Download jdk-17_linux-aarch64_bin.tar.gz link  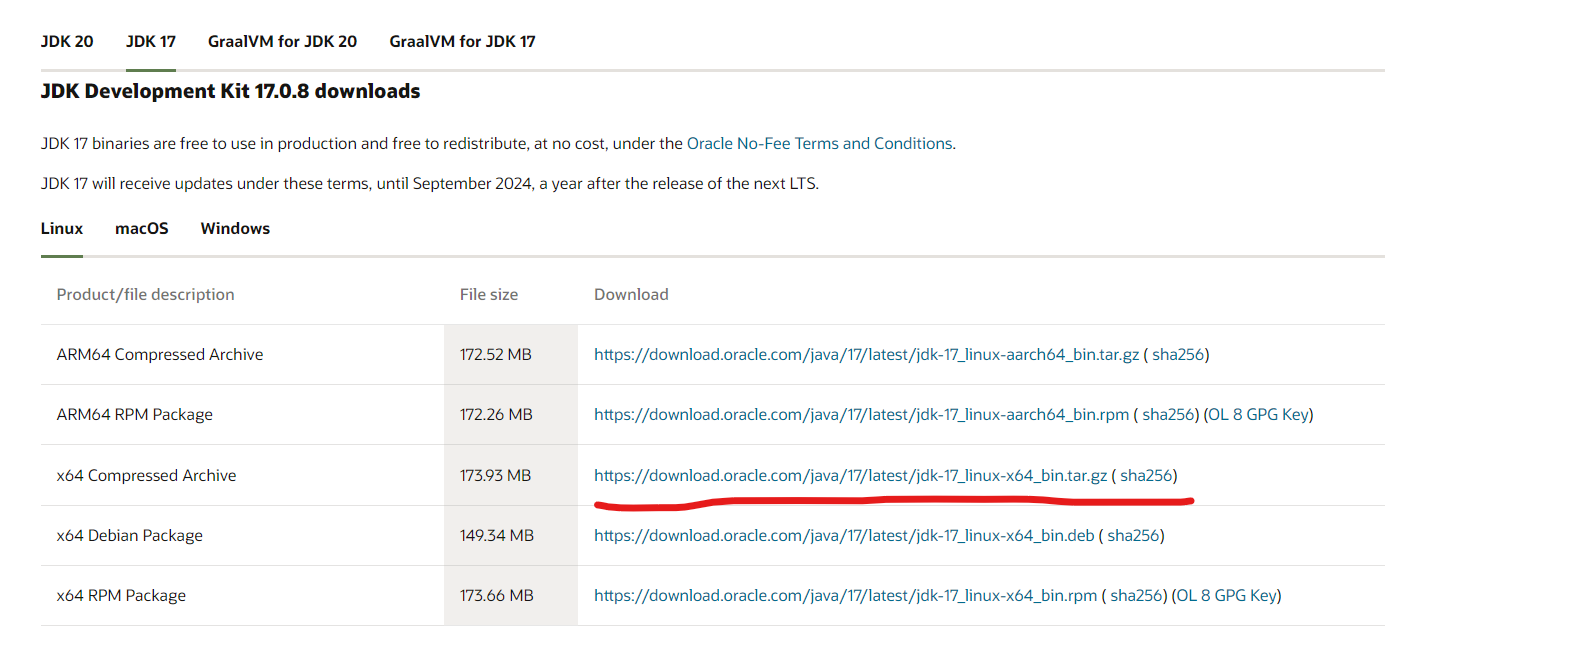click(866, 354)
